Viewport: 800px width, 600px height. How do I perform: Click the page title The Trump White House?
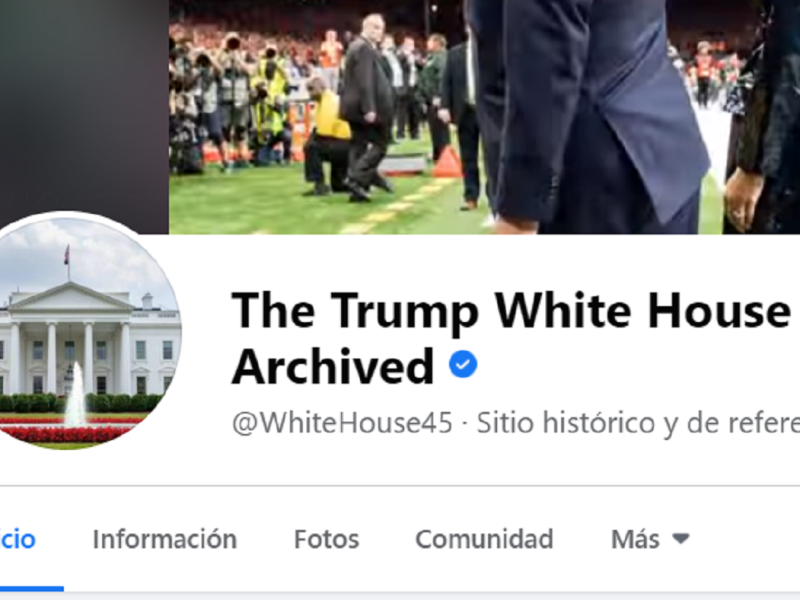coord(511,310)
